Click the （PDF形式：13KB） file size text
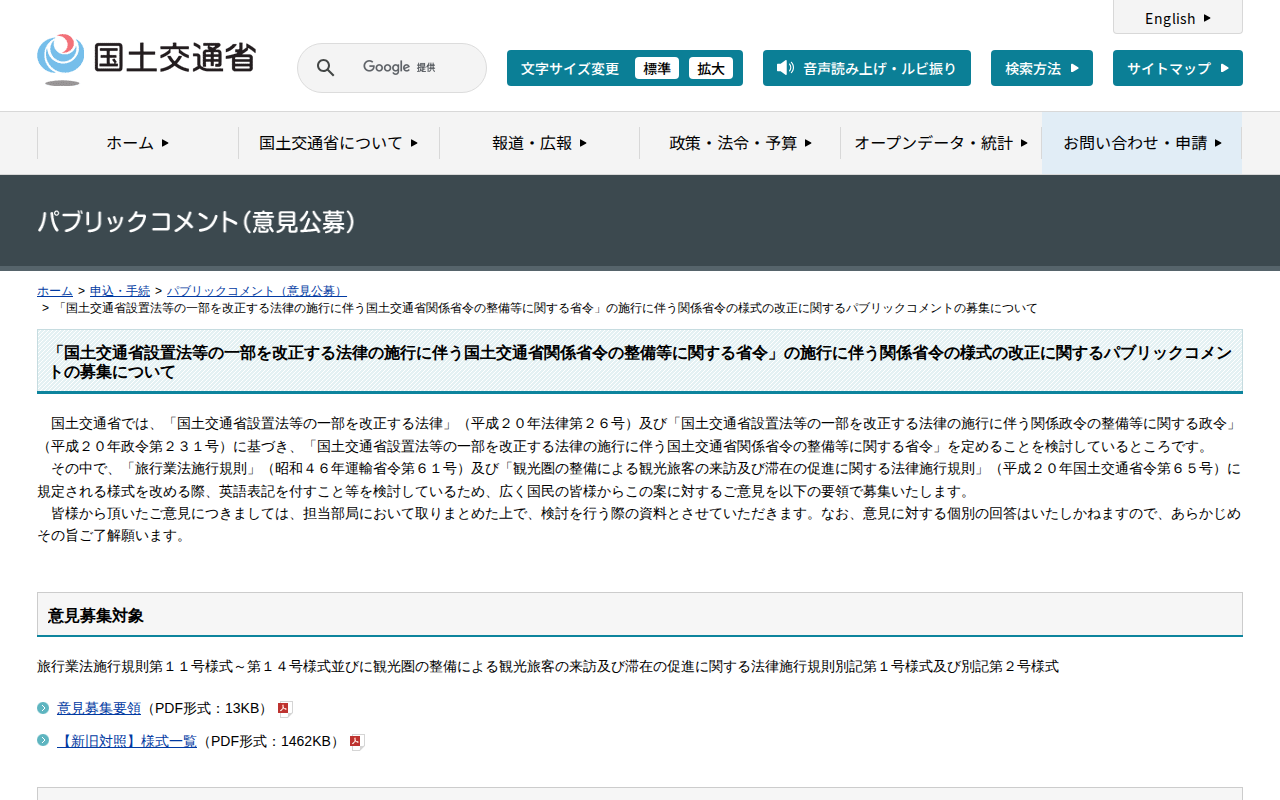The width and height of the screenshot is (1280, 800). (207, 709)
